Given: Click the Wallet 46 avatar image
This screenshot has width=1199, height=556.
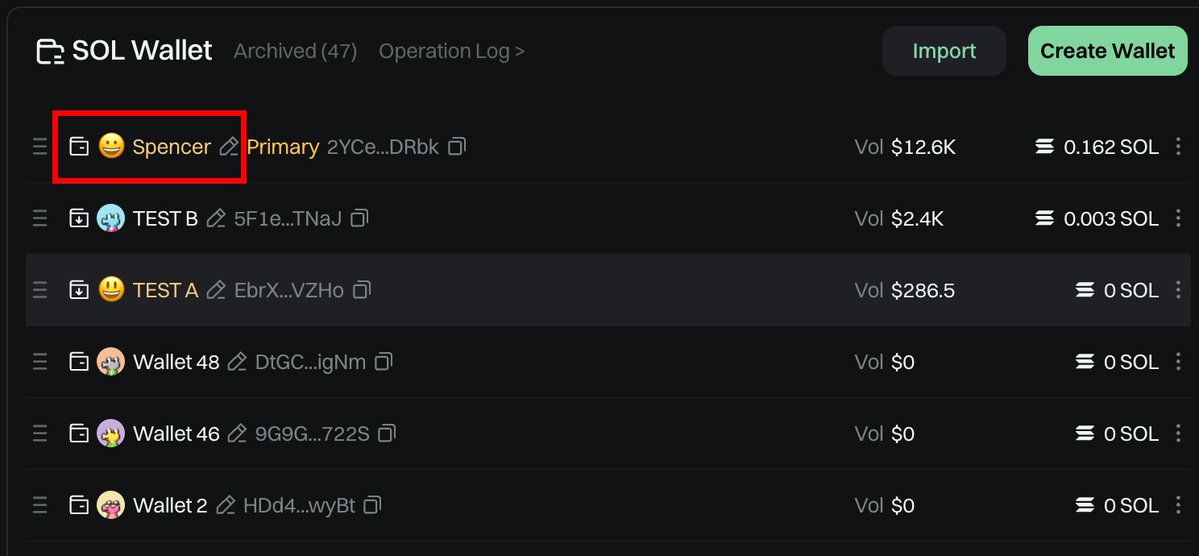Looking at the screenshot, I should [x=111, y=434].
